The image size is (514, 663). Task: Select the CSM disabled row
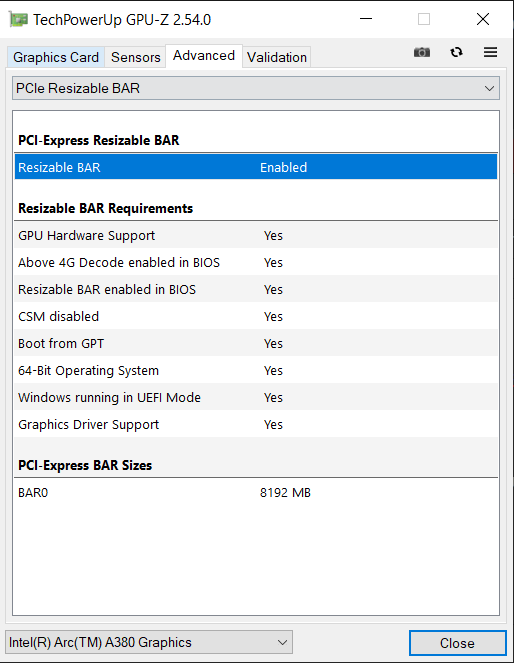[x=256, y=316]
